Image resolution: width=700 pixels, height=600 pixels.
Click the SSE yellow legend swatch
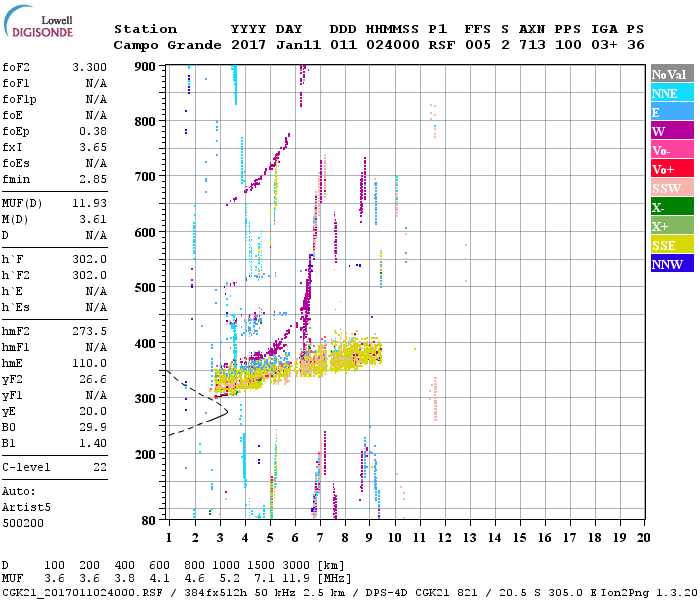(672, 245)
